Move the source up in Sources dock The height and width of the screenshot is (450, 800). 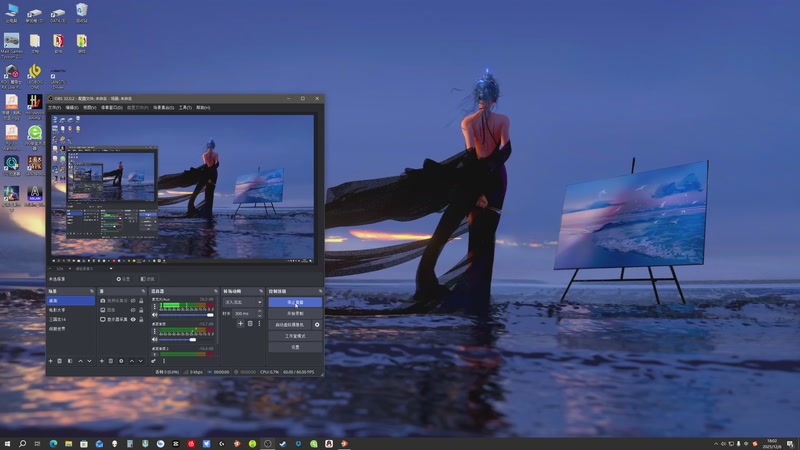pos(132,361)
